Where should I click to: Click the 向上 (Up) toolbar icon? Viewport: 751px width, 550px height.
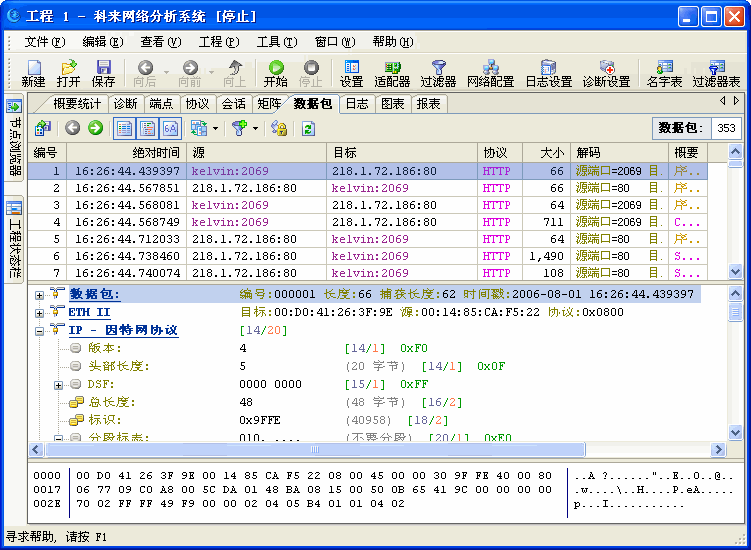tap(235, 73)
